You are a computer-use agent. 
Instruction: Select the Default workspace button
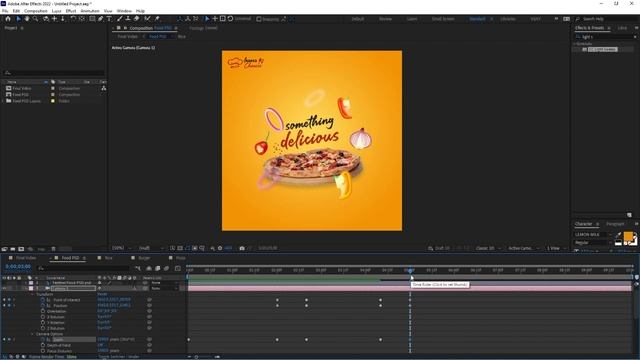point(358,19)
